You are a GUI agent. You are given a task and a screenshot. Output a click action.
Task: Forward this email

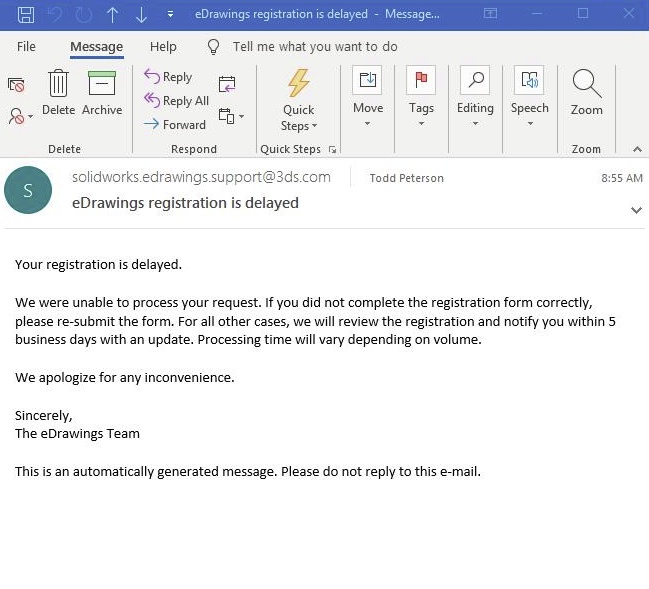click(x=174, y=124)
